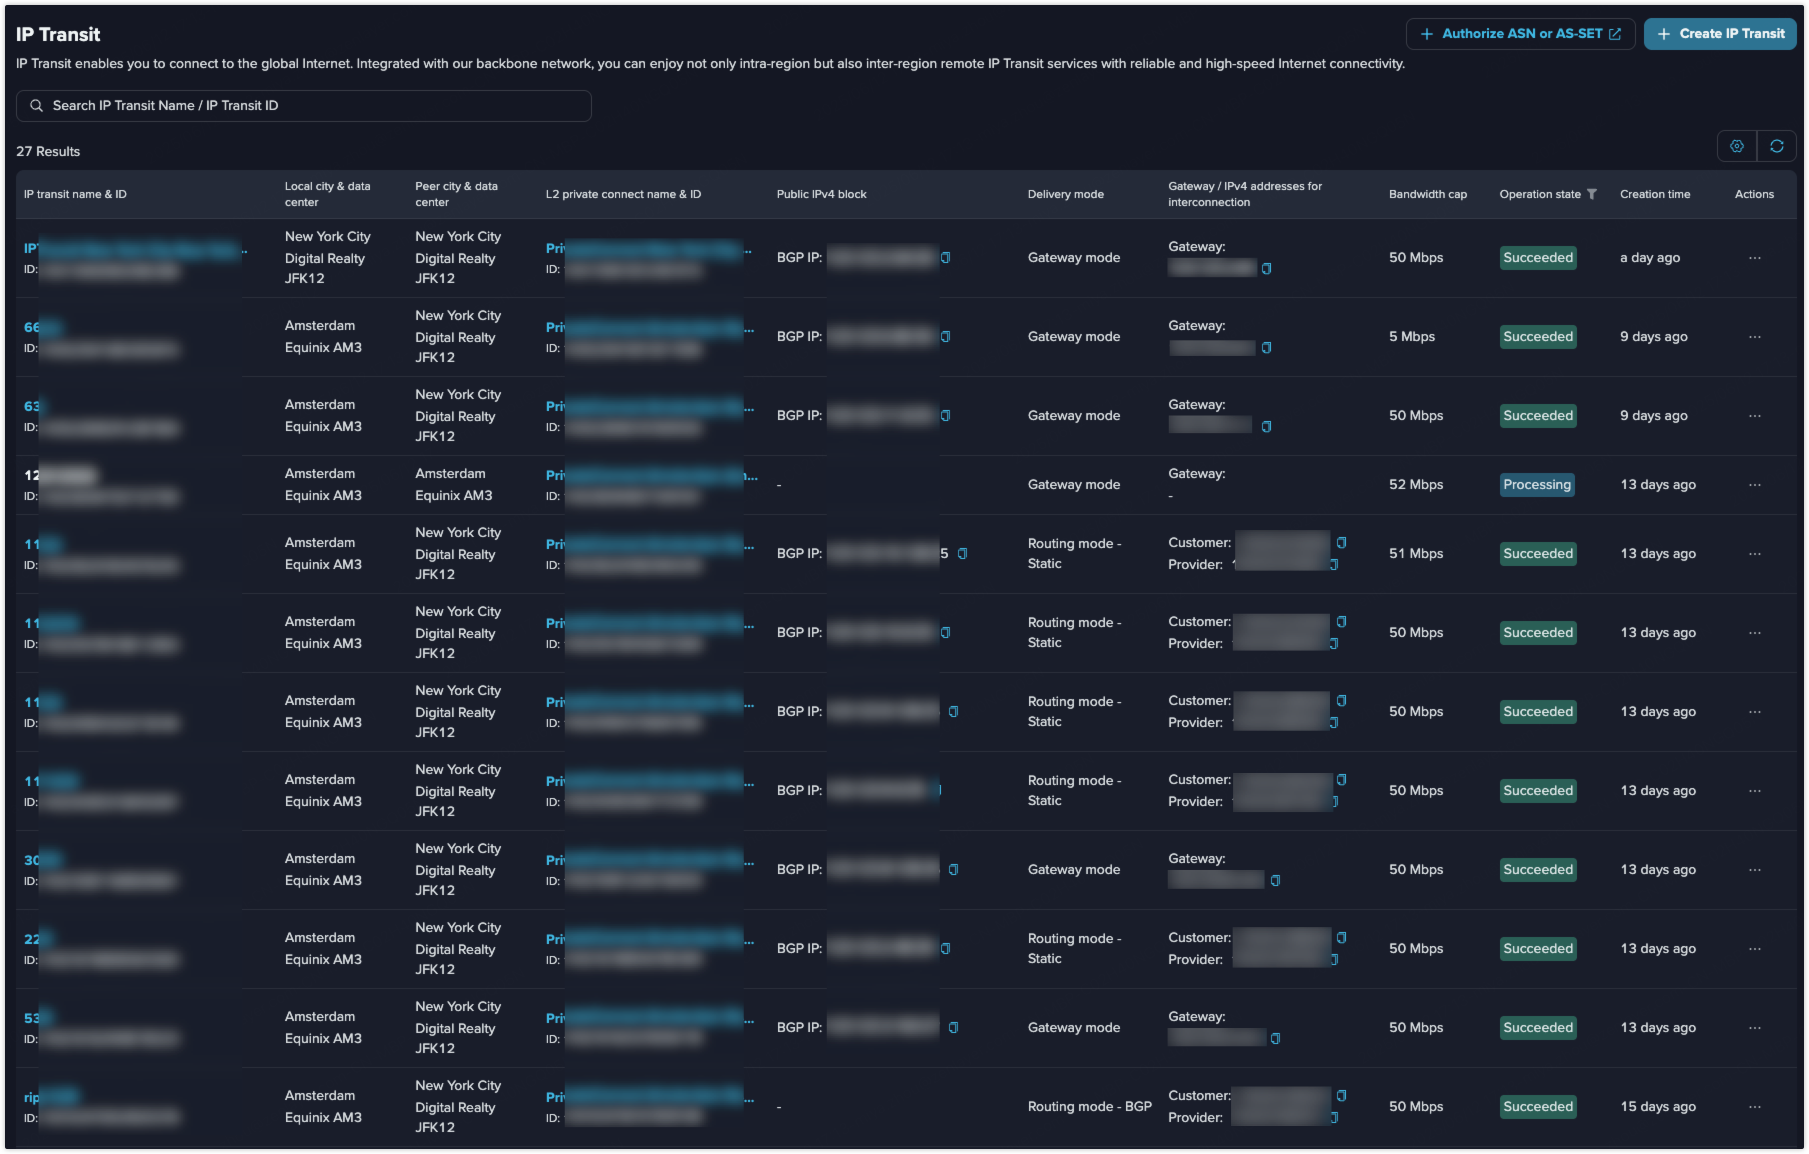Refresh the IP Transit list
The width and height of the screenshot is (1809, 1154).
coord(1777,146)
